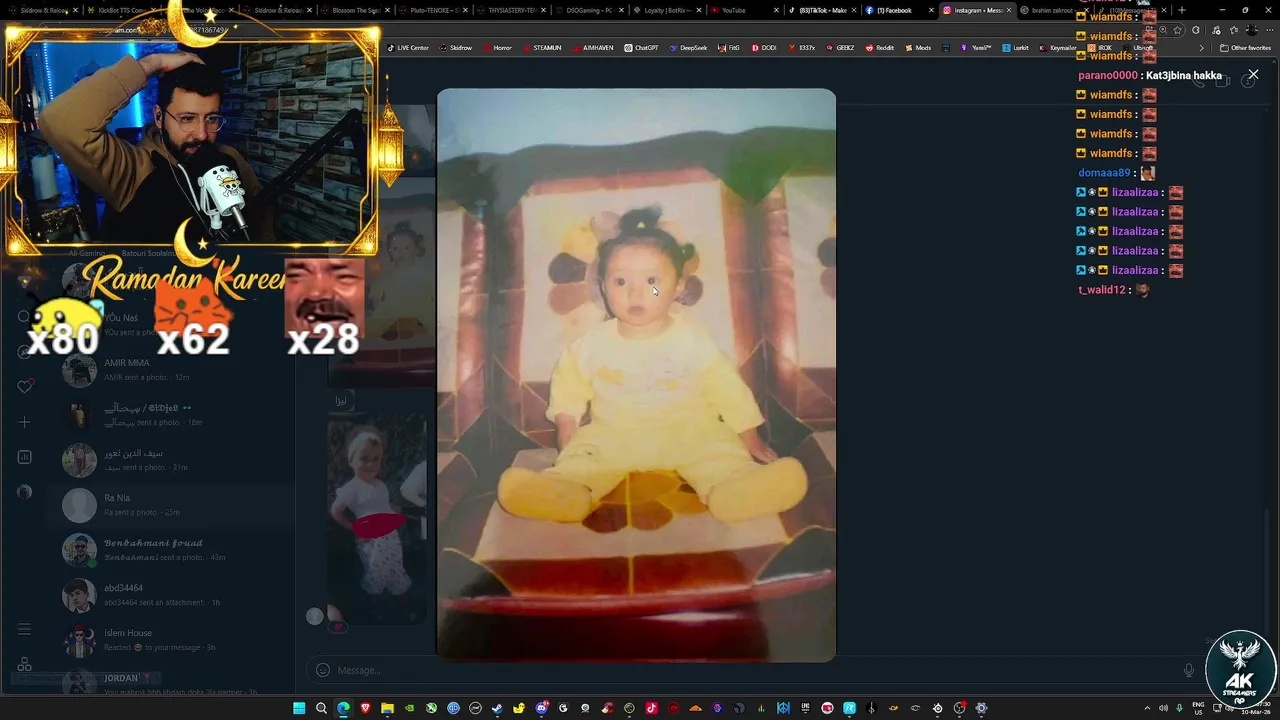Open the LIVE Center bookmark
Image resolution: width=1280 pixels, height=720 pixels.
[408, 48]
